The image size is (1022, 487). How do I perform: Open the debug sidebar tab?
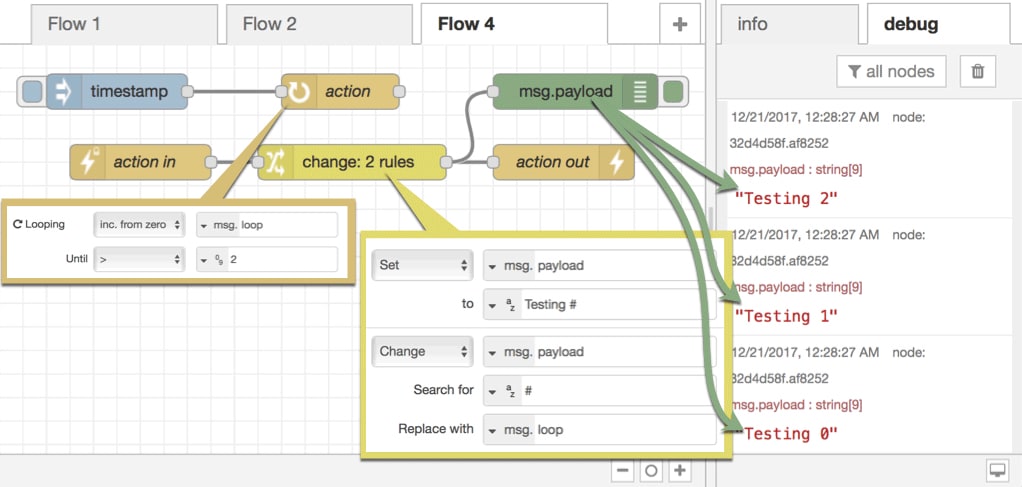pos(939,25)
